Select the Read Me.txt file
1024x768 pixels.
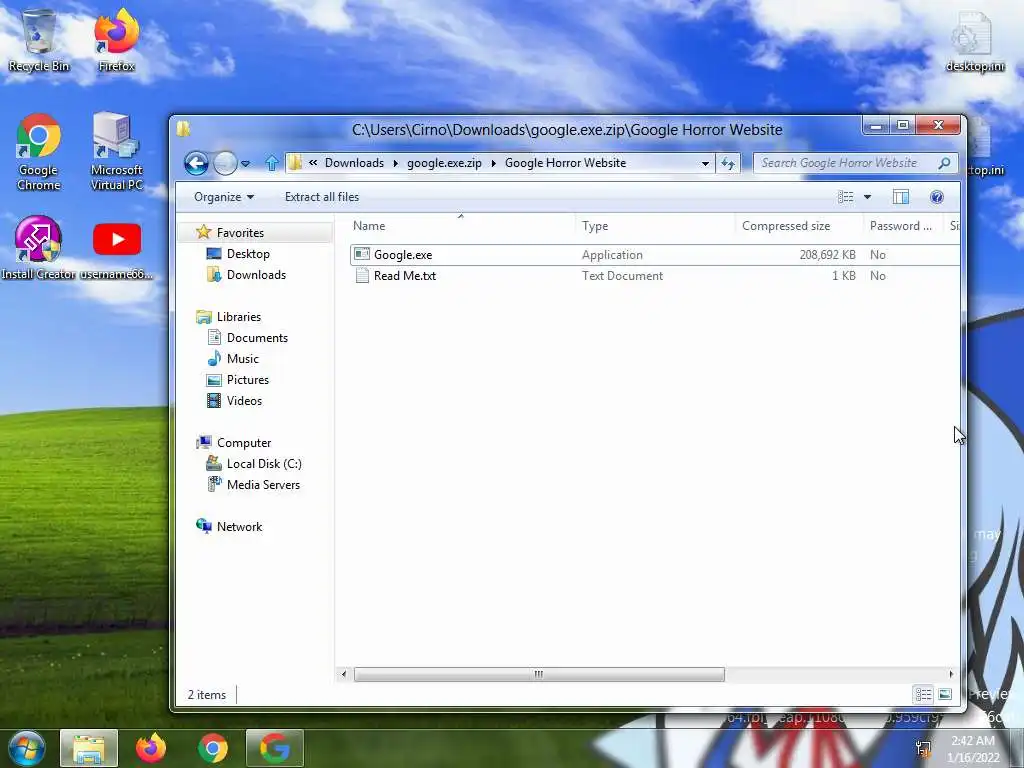405,276
